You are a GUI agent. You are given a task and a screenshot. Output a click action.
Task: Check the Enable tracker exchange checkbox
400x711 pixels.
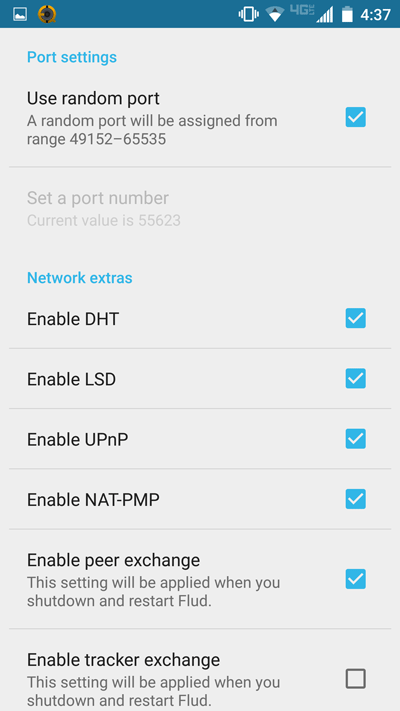pos(356,679)
